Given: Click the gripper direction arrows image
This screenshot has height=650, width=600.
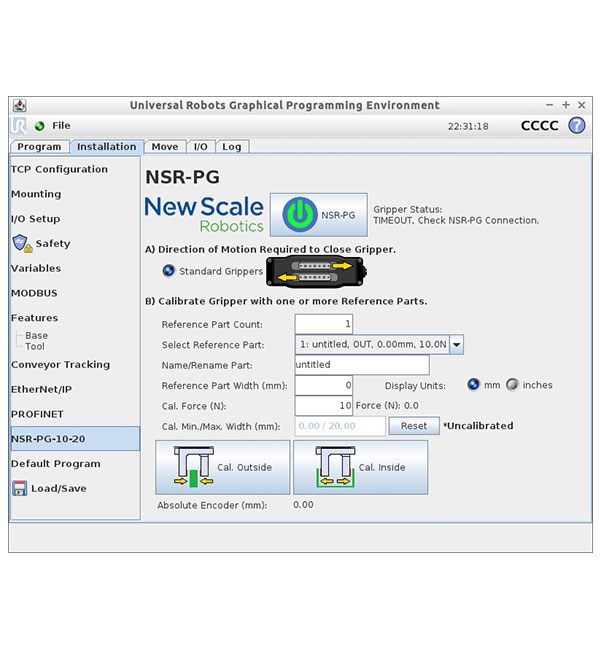Looking at the screenshot, I should tap(316, 272).
